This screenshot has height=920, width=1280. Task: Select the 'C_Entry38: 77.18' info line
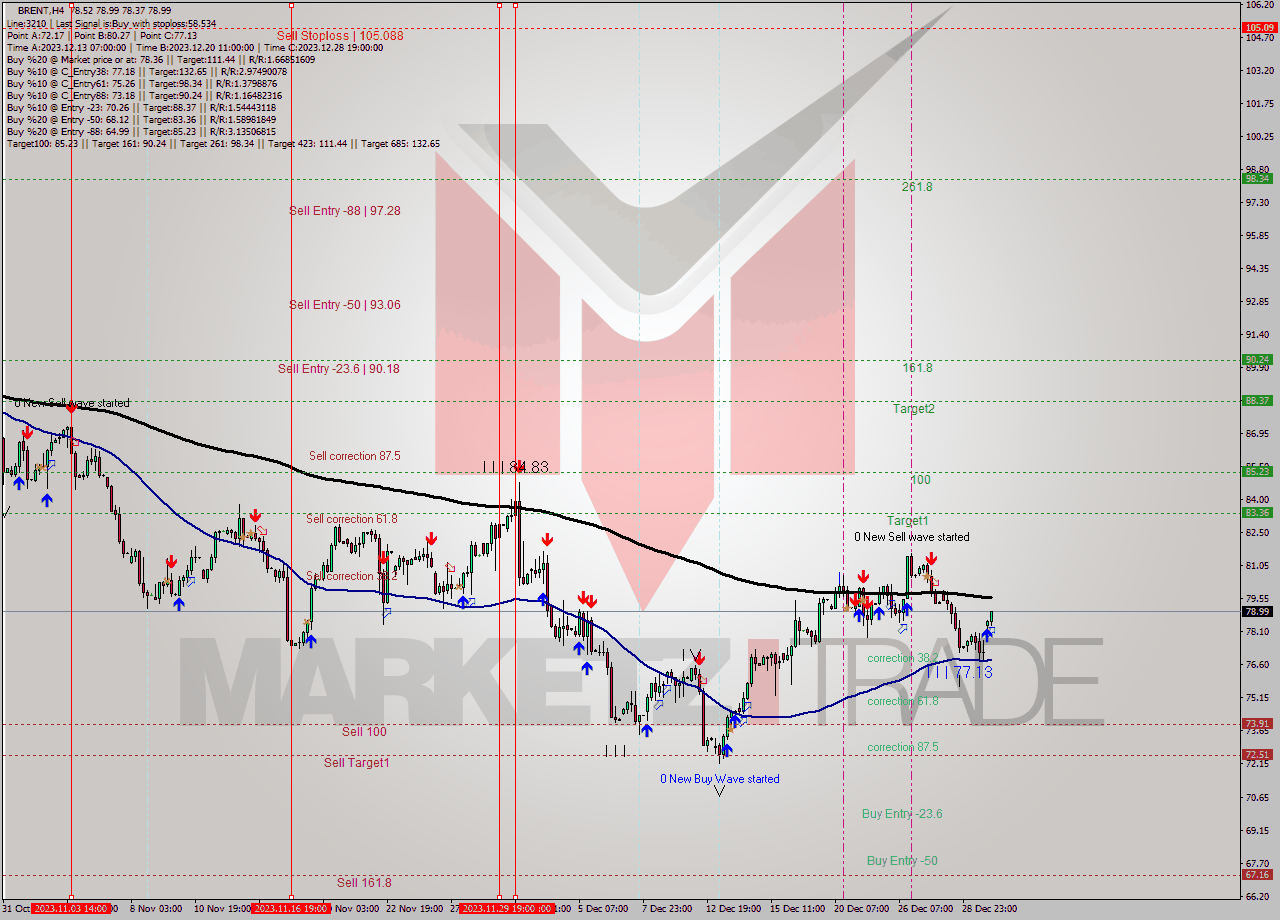point(147,71)
